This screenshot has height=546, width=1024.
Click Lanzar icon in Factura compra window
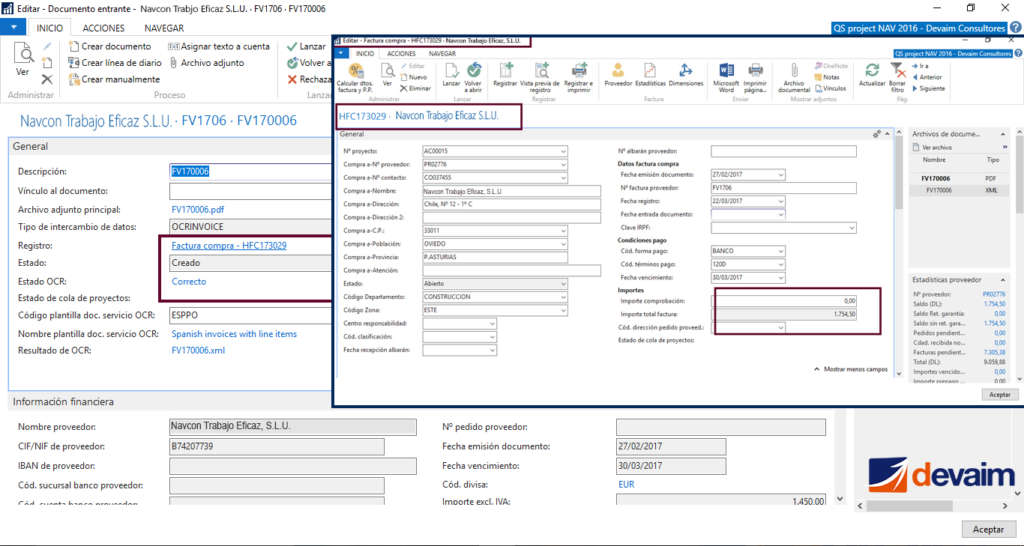pos(451,72)
